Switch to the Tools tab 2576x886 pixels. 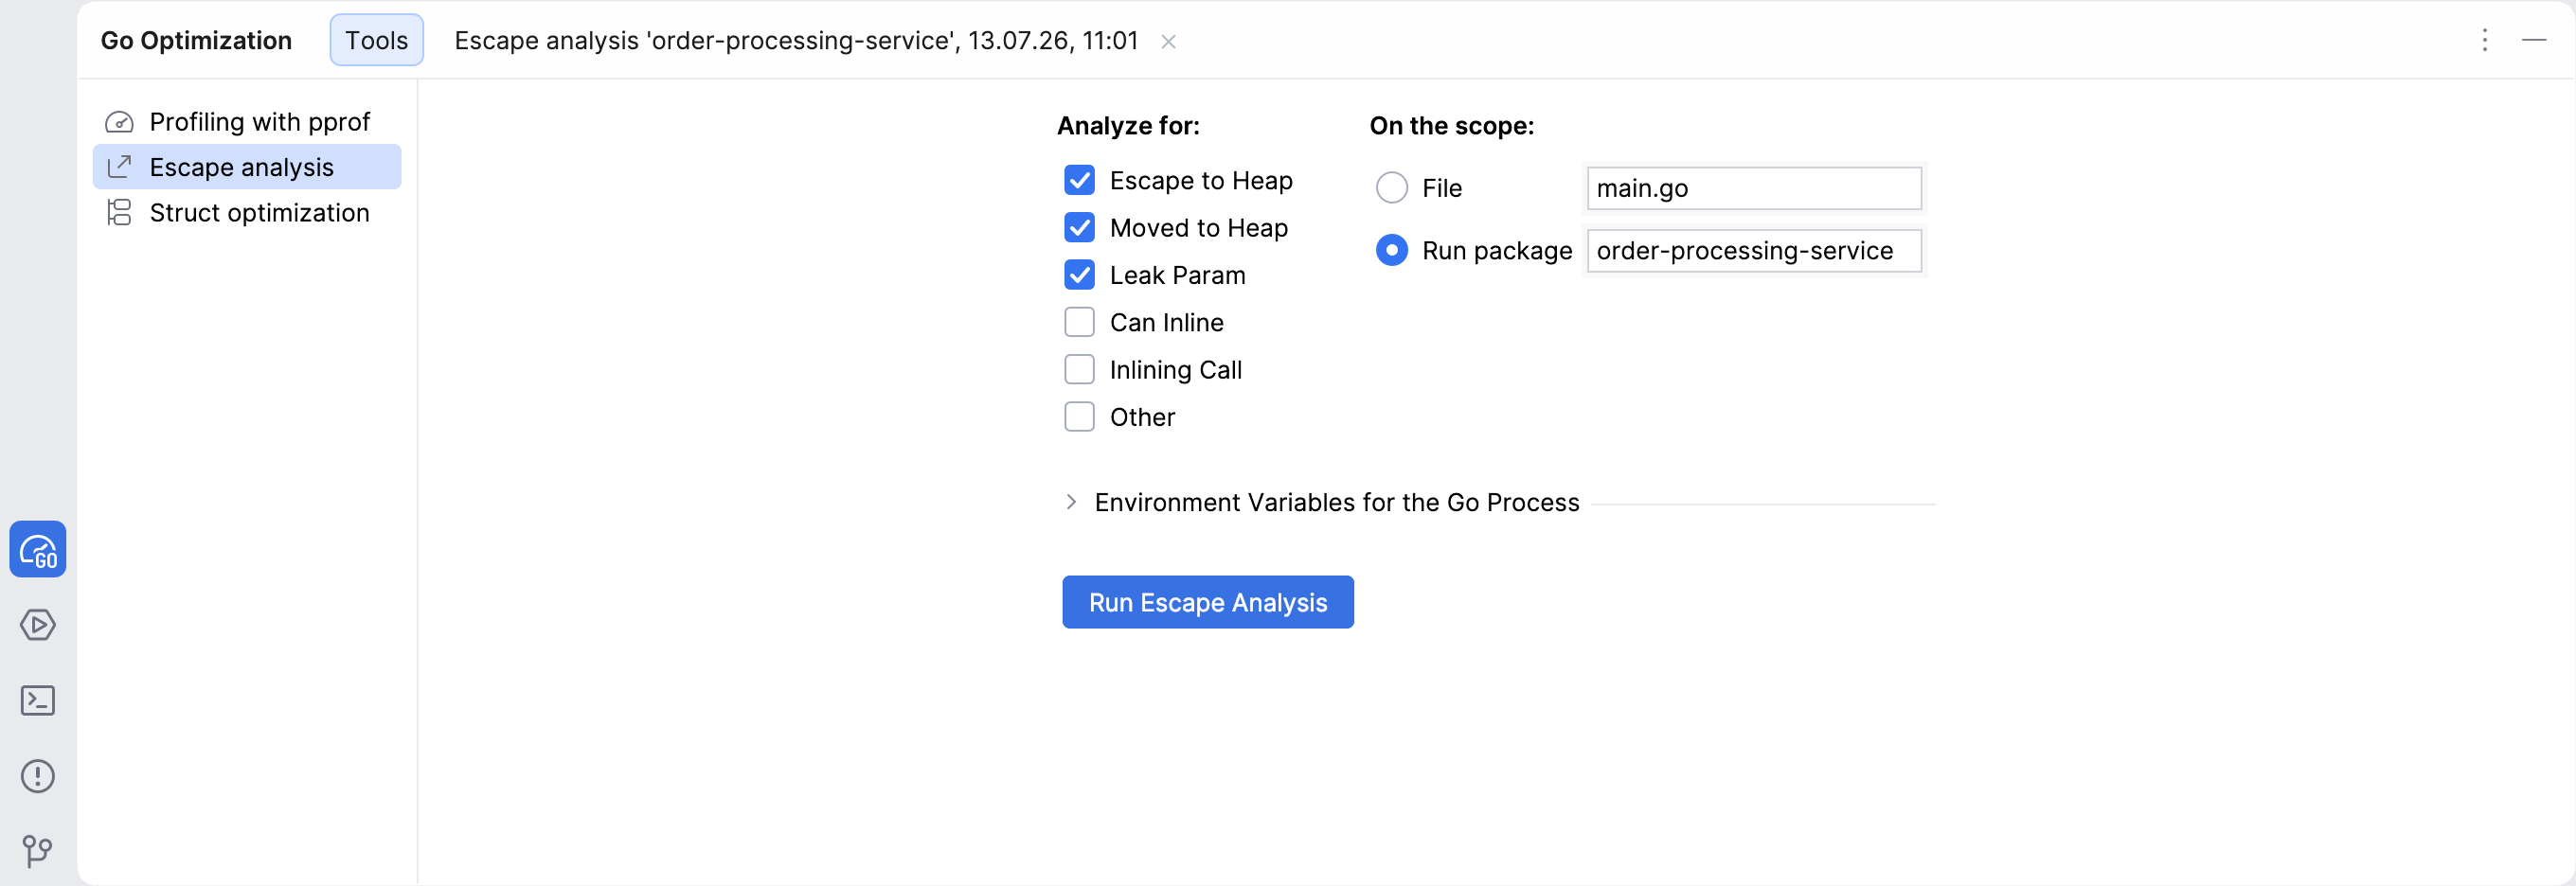(376, 40)
